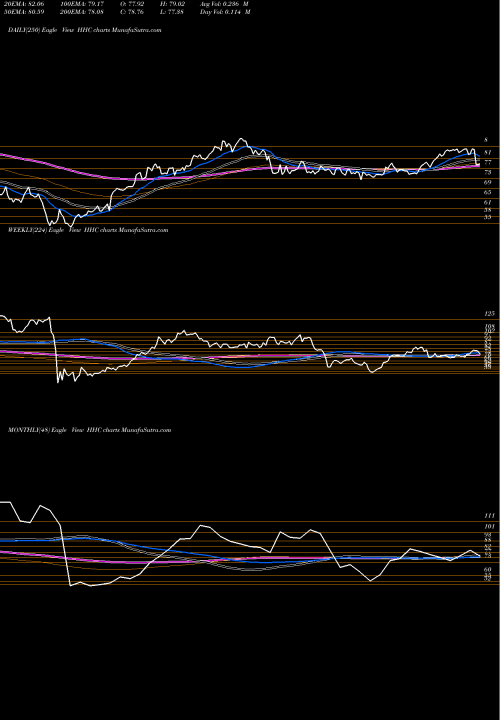Screen dimensions: 500x720
Task: Select the close price C: 78.76
Action: (133, 12)
